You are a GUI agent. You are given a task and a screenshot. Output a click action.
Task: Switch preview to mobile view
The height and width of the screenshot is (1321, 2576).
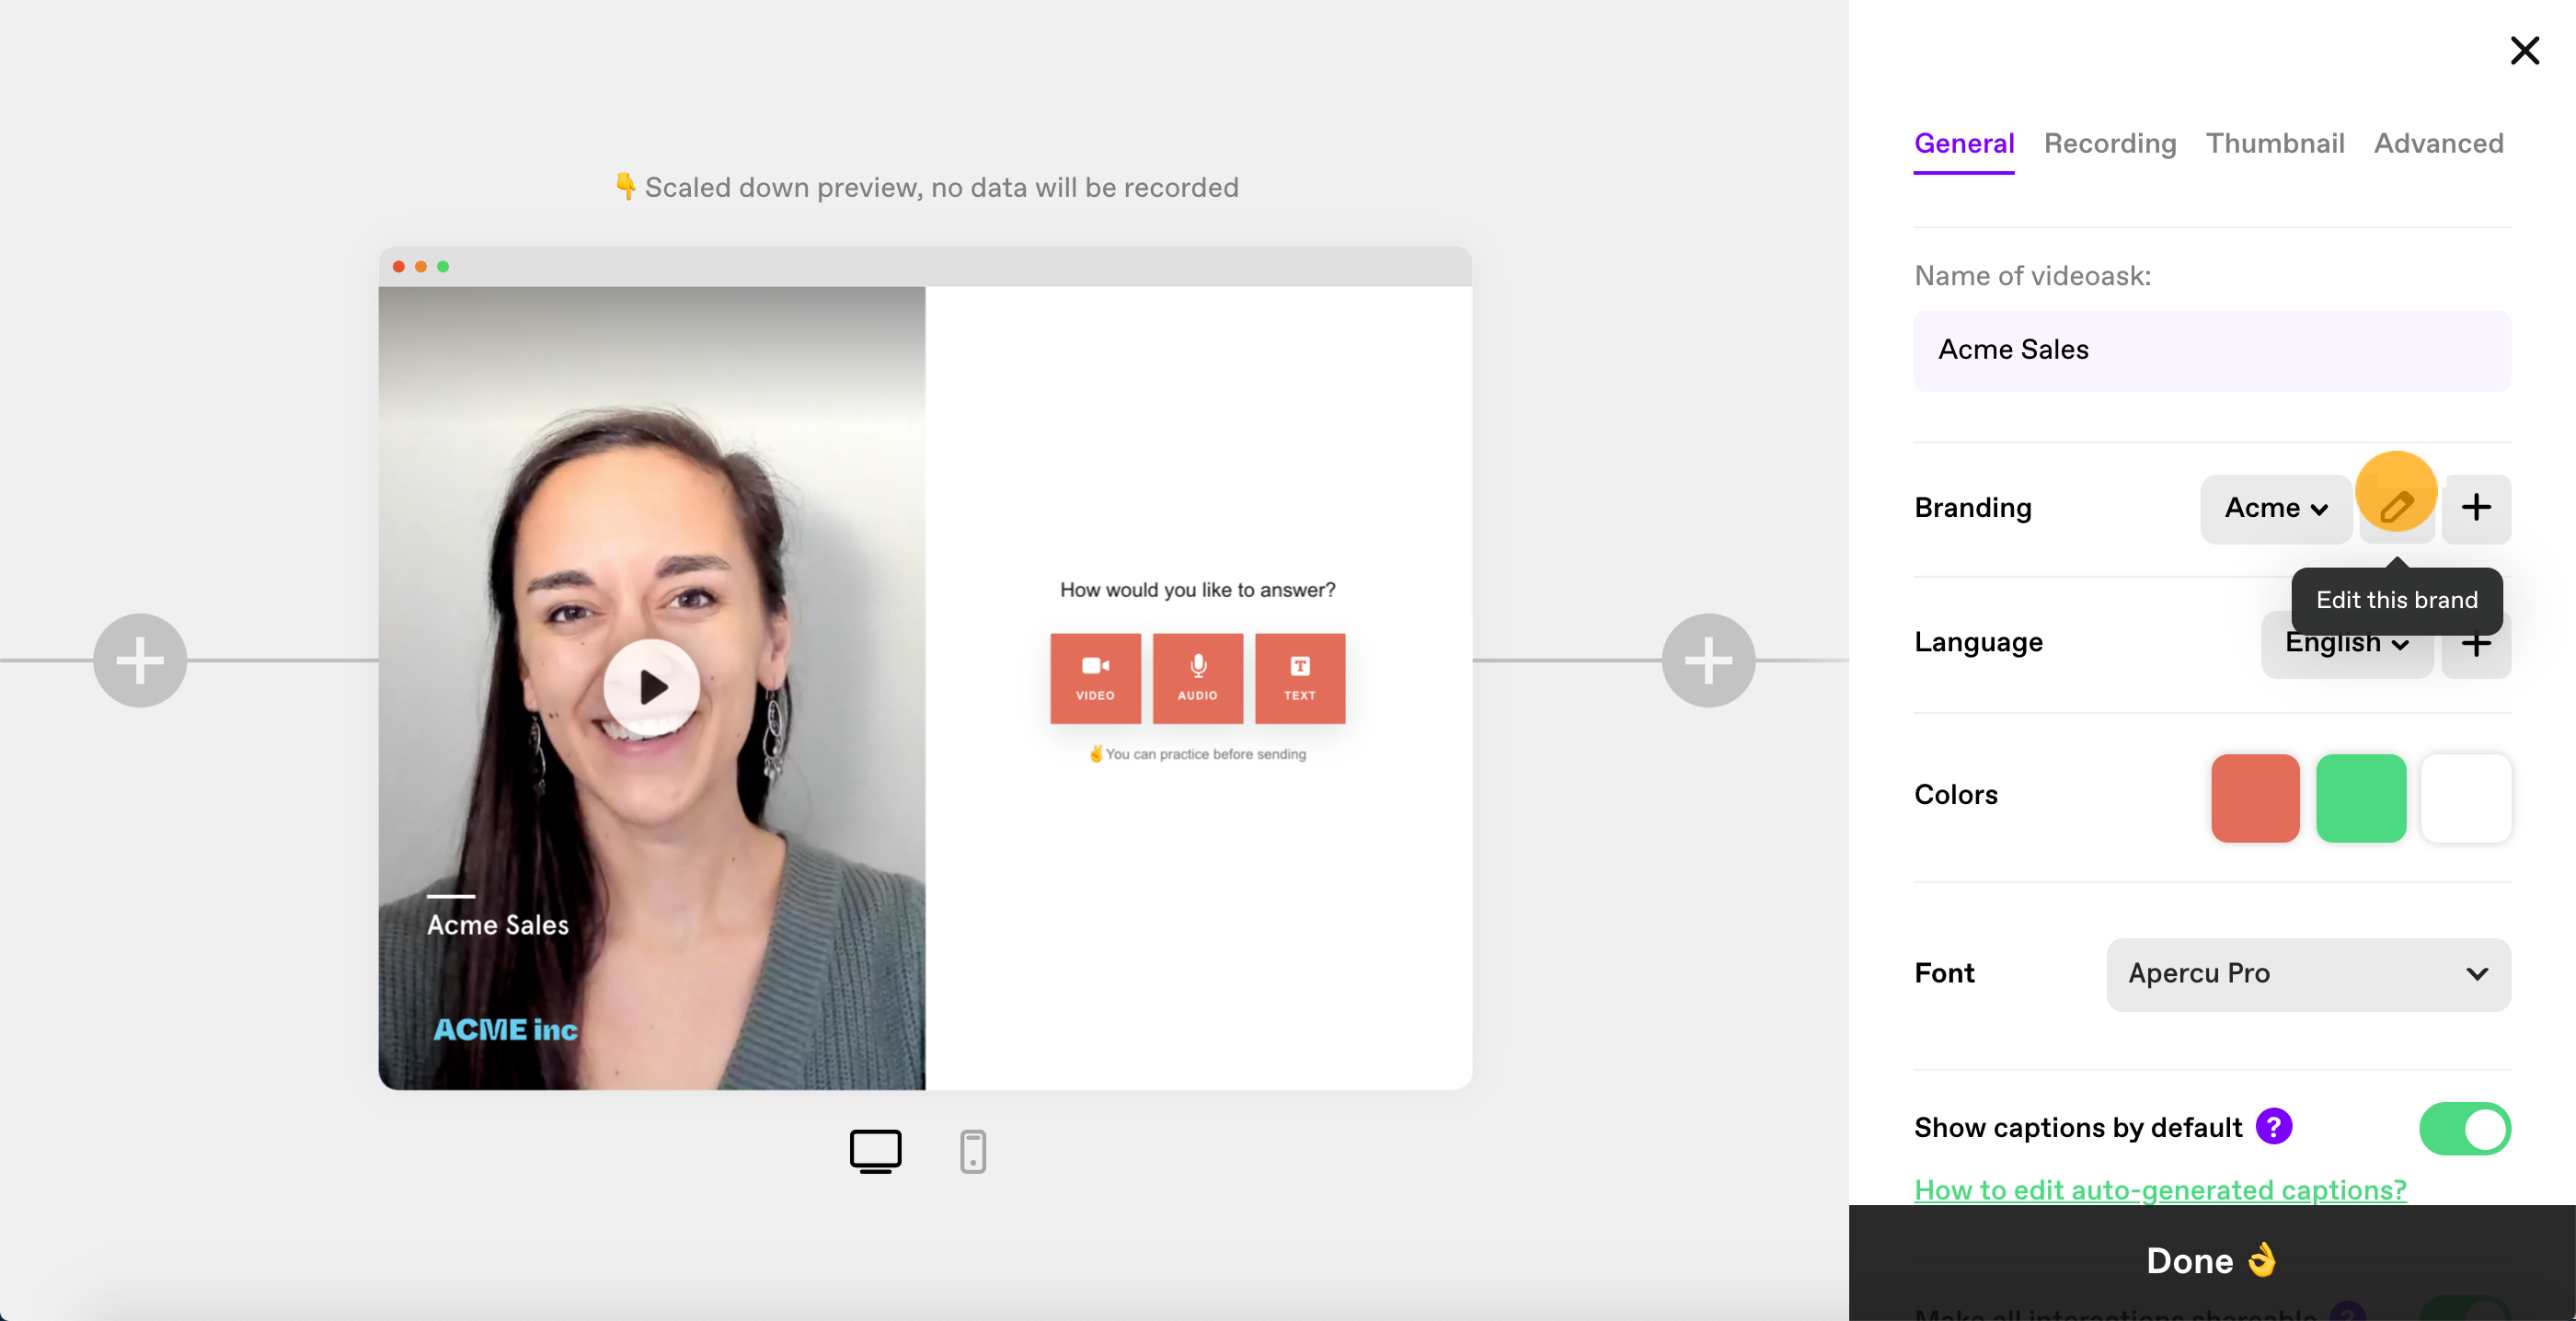[972, 1151]
